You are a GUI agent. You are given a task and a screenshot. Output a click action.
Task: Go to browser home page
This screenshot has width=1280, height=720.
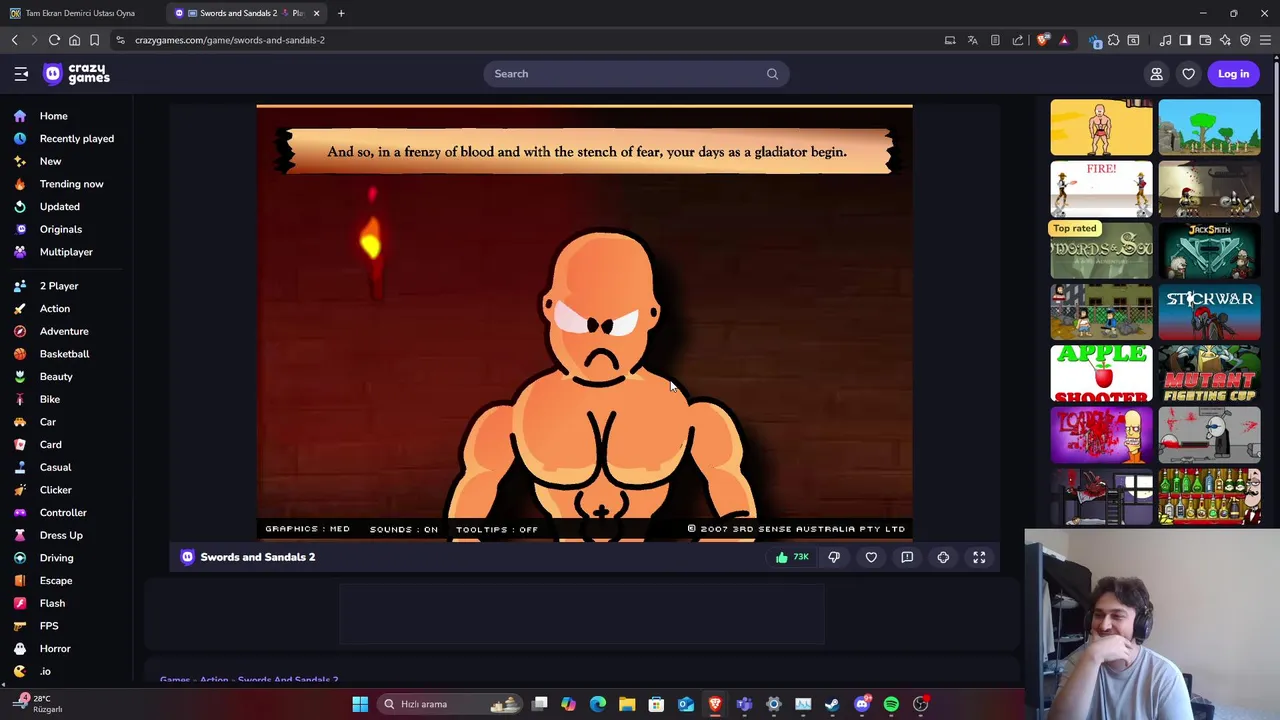point(74,40)
